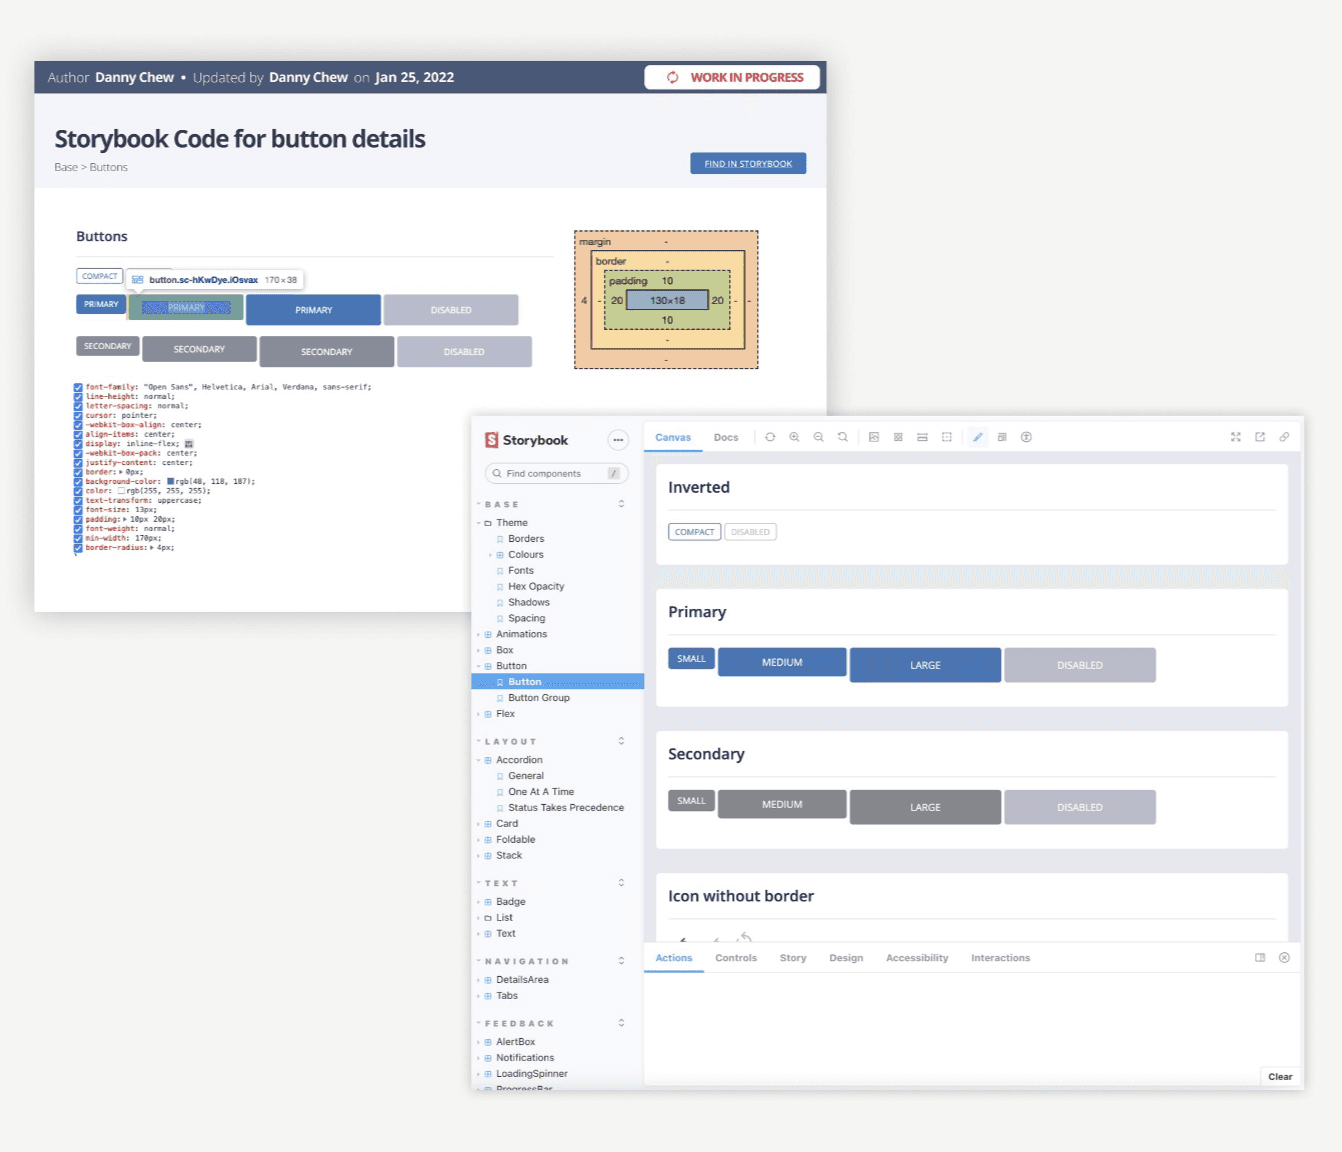Expand the padding shorthand property triangle
Screen dimensions: 1342x1152
coord(125,519)
